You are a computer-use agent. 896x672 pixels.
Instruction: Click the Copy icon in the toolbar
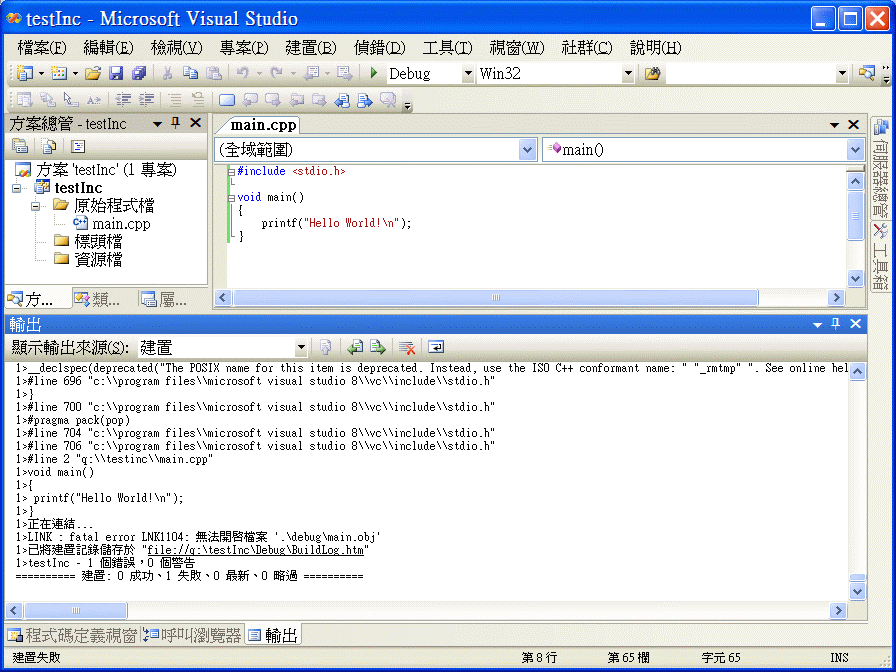[x=190, y=73]
